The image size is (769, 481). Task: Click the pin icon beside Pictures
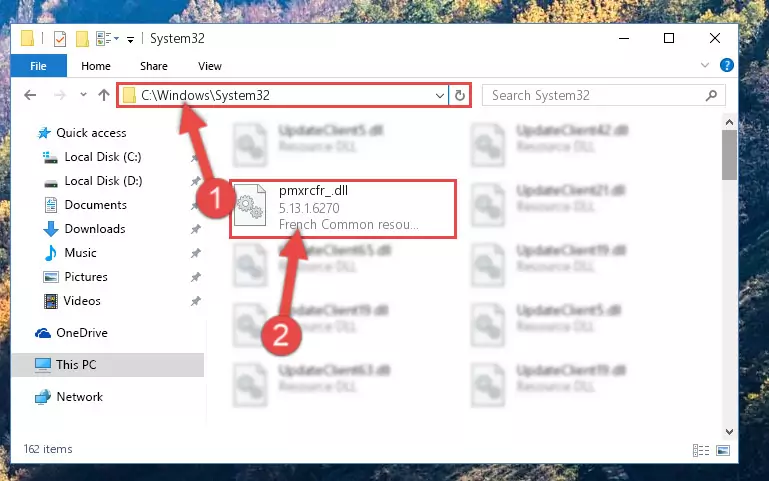tap(196, 277)
